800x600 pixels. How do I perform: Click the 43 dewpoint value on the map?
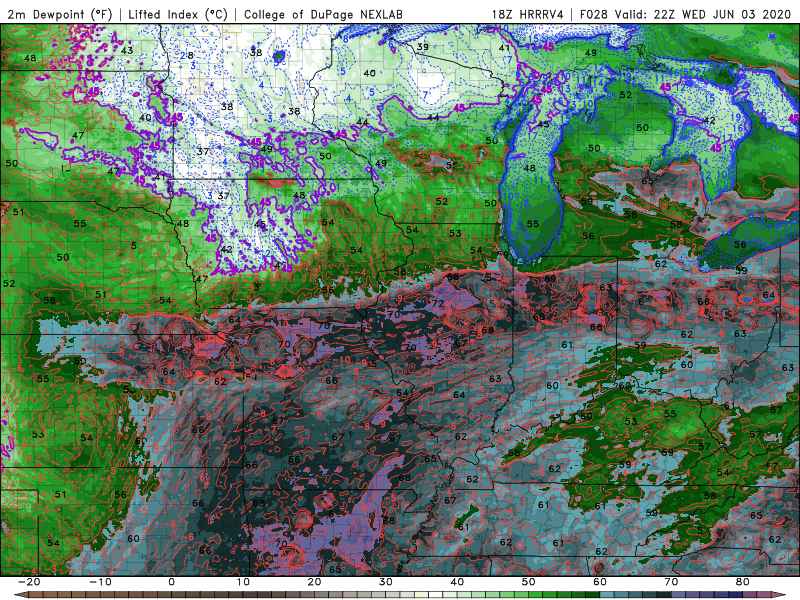(x=127, y=50)
